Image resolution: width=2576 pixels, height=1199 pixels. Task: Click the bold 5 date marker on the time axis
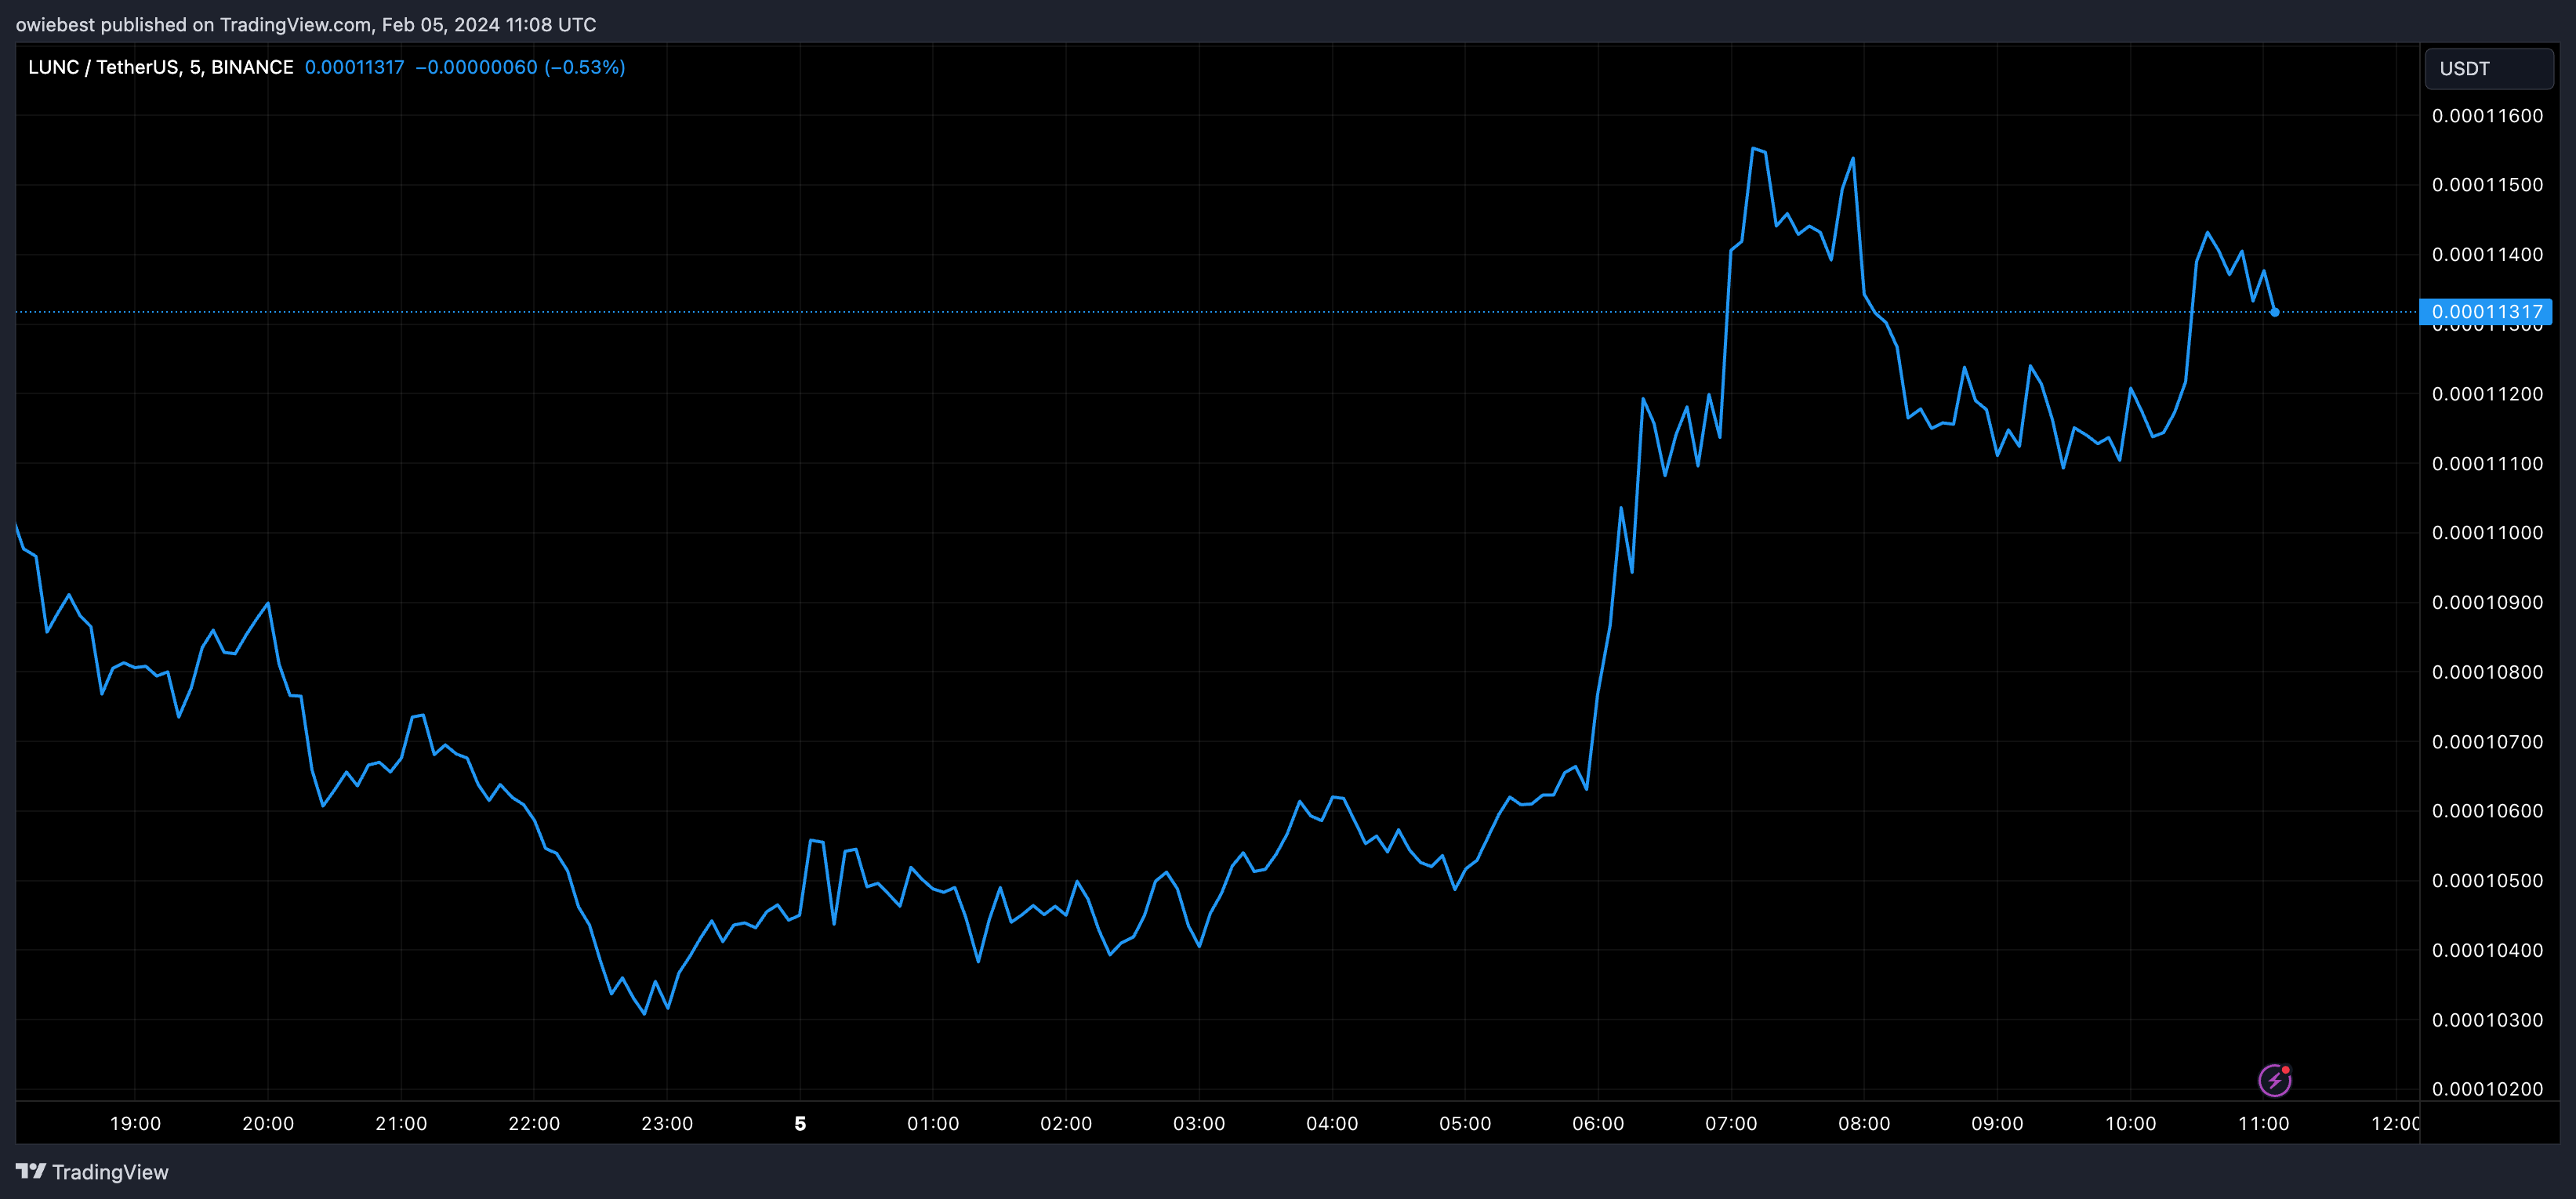click(800, 1123)
